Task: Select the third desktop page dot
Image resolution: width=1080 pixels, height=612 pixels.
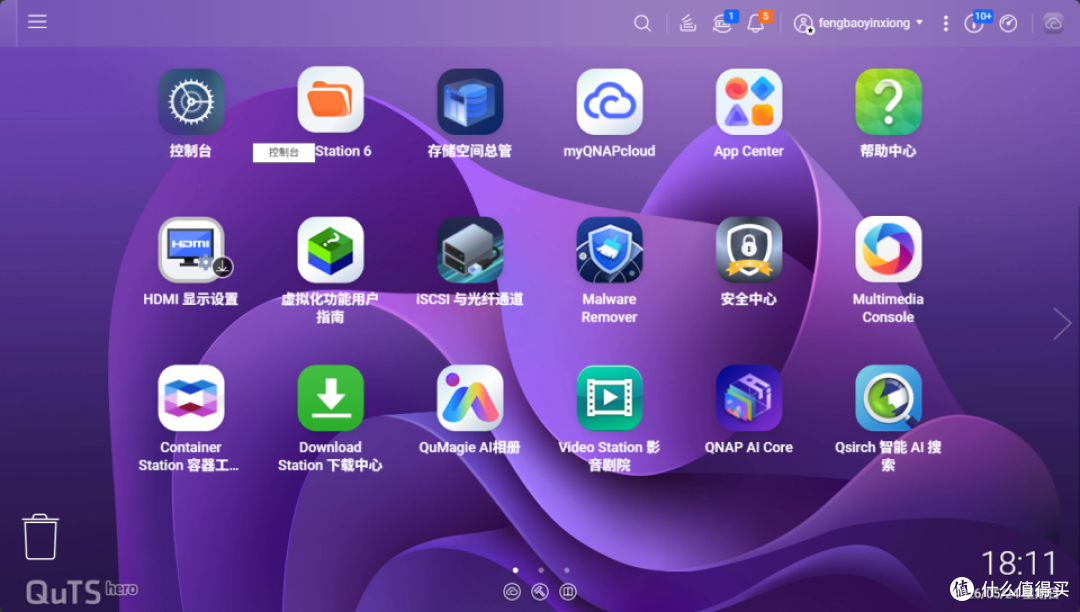Action: (x=567, y=570)
